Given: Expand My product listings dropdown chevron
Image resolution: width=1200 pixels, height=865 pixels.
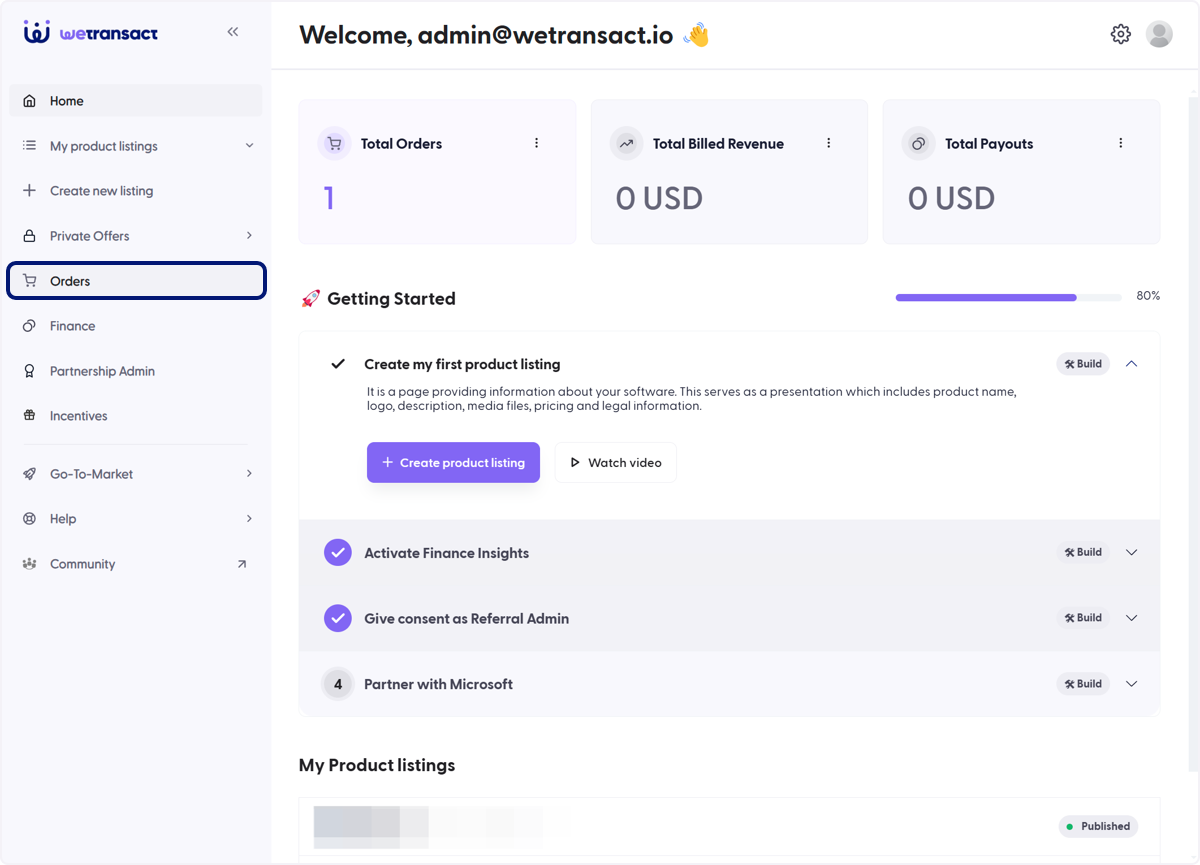Looking at the screenshot, I should click(x=249, y=146).
